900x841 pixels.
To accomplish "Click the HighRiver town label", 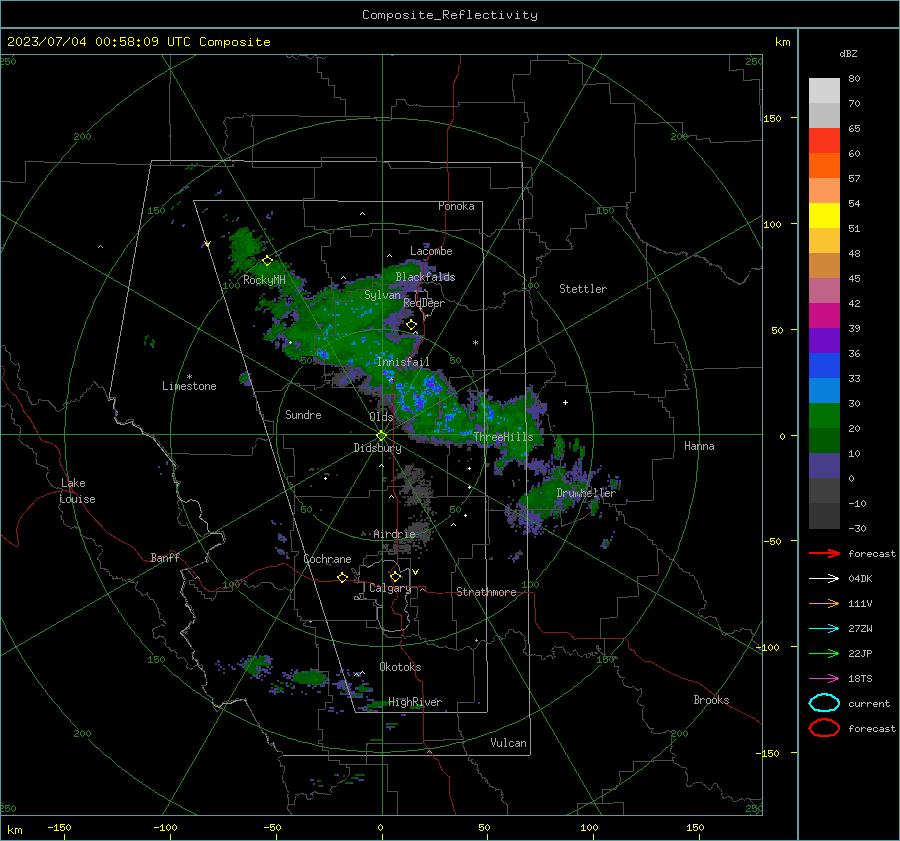I will click(415, 702).
